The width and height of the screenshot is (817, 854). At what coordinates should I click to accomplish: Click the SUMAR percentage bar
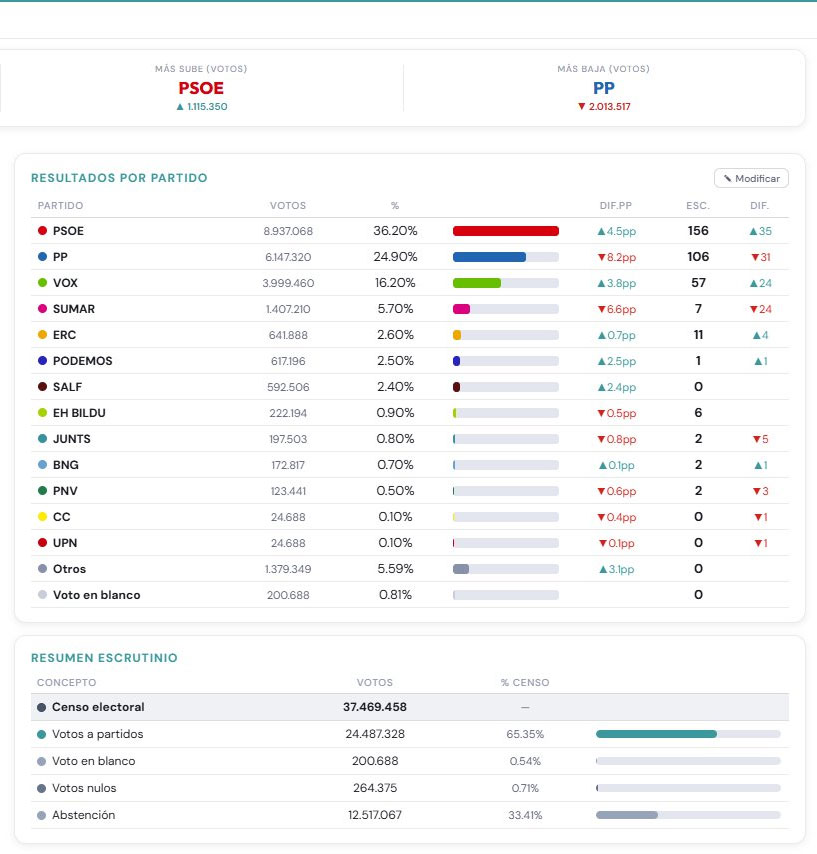pos(505,309)
